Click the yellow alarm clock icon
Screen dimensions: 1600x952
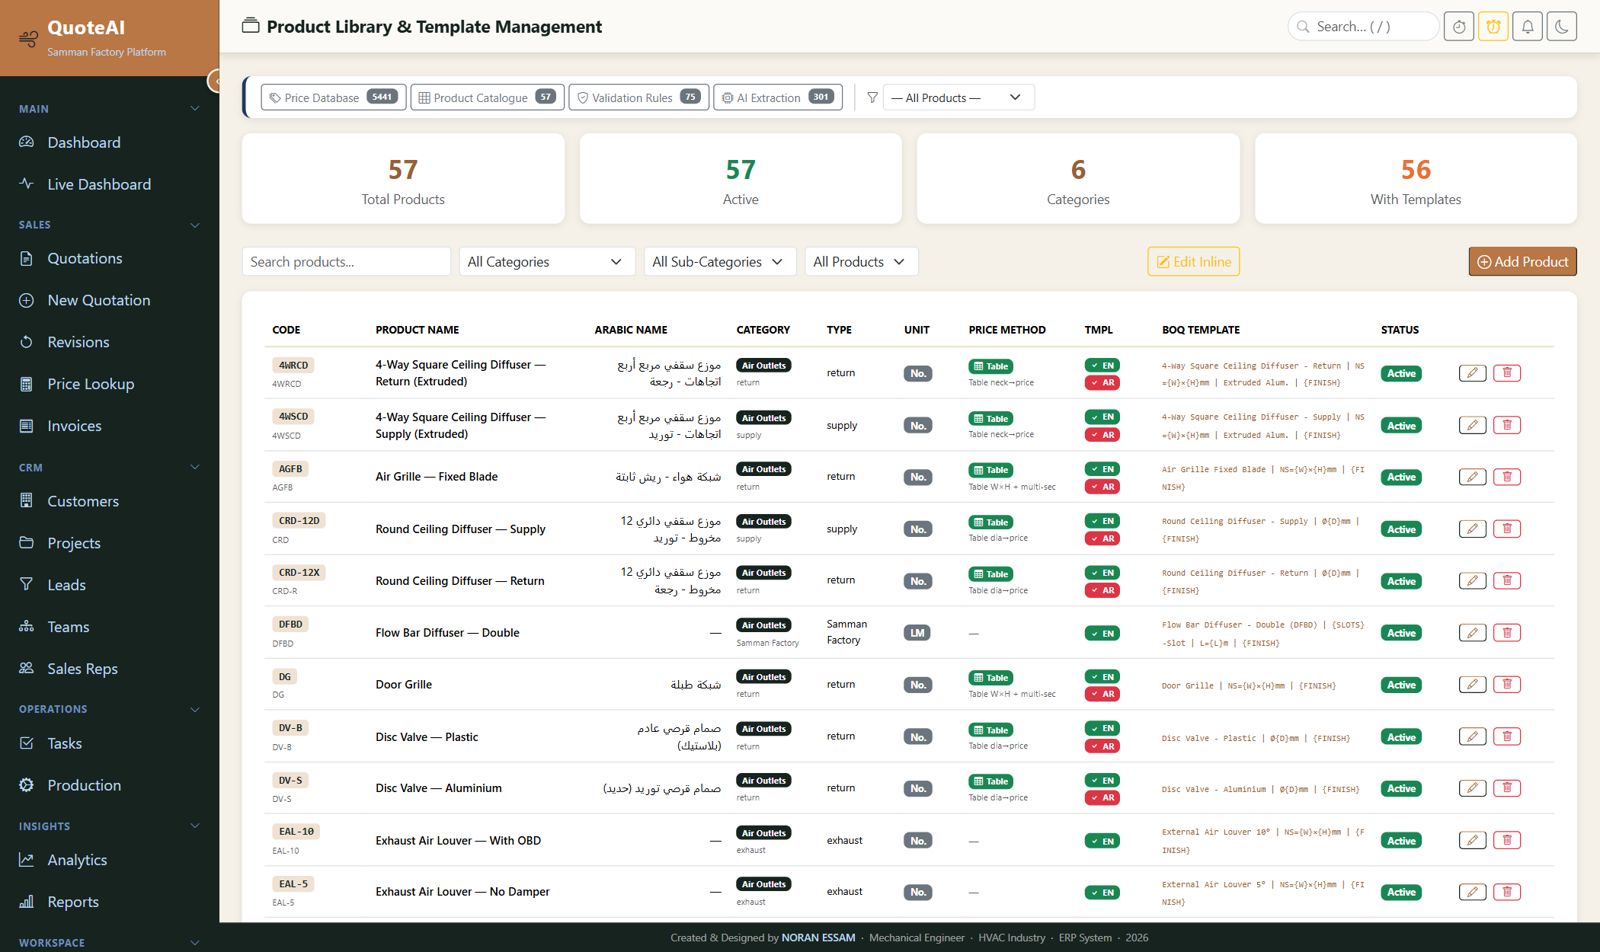point(1493,27)
